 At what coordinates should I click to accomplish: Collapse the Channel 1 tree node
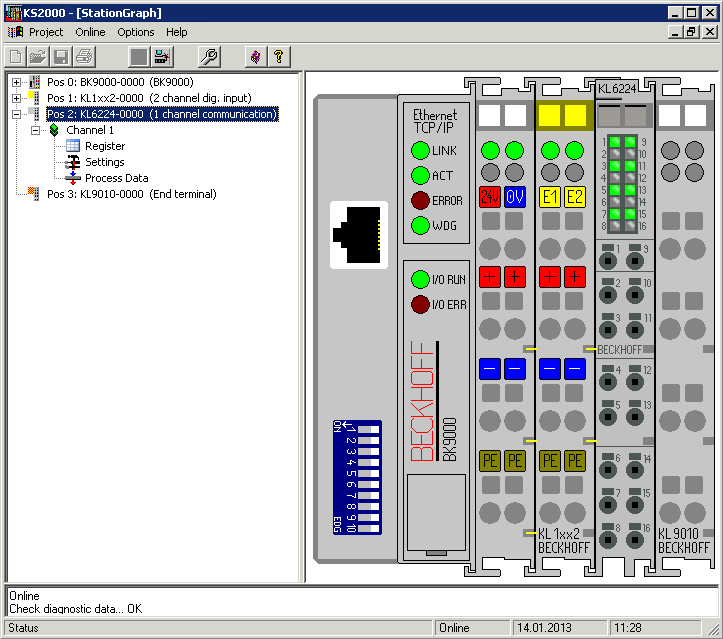pyautogui.click(x=36, y=130)
